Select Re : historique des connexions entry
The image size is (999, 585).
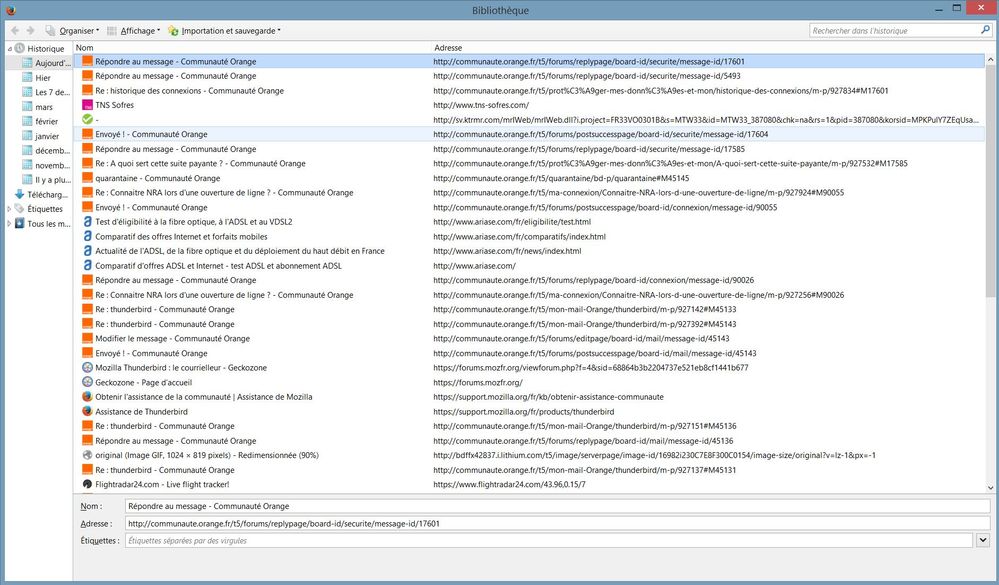529,90
